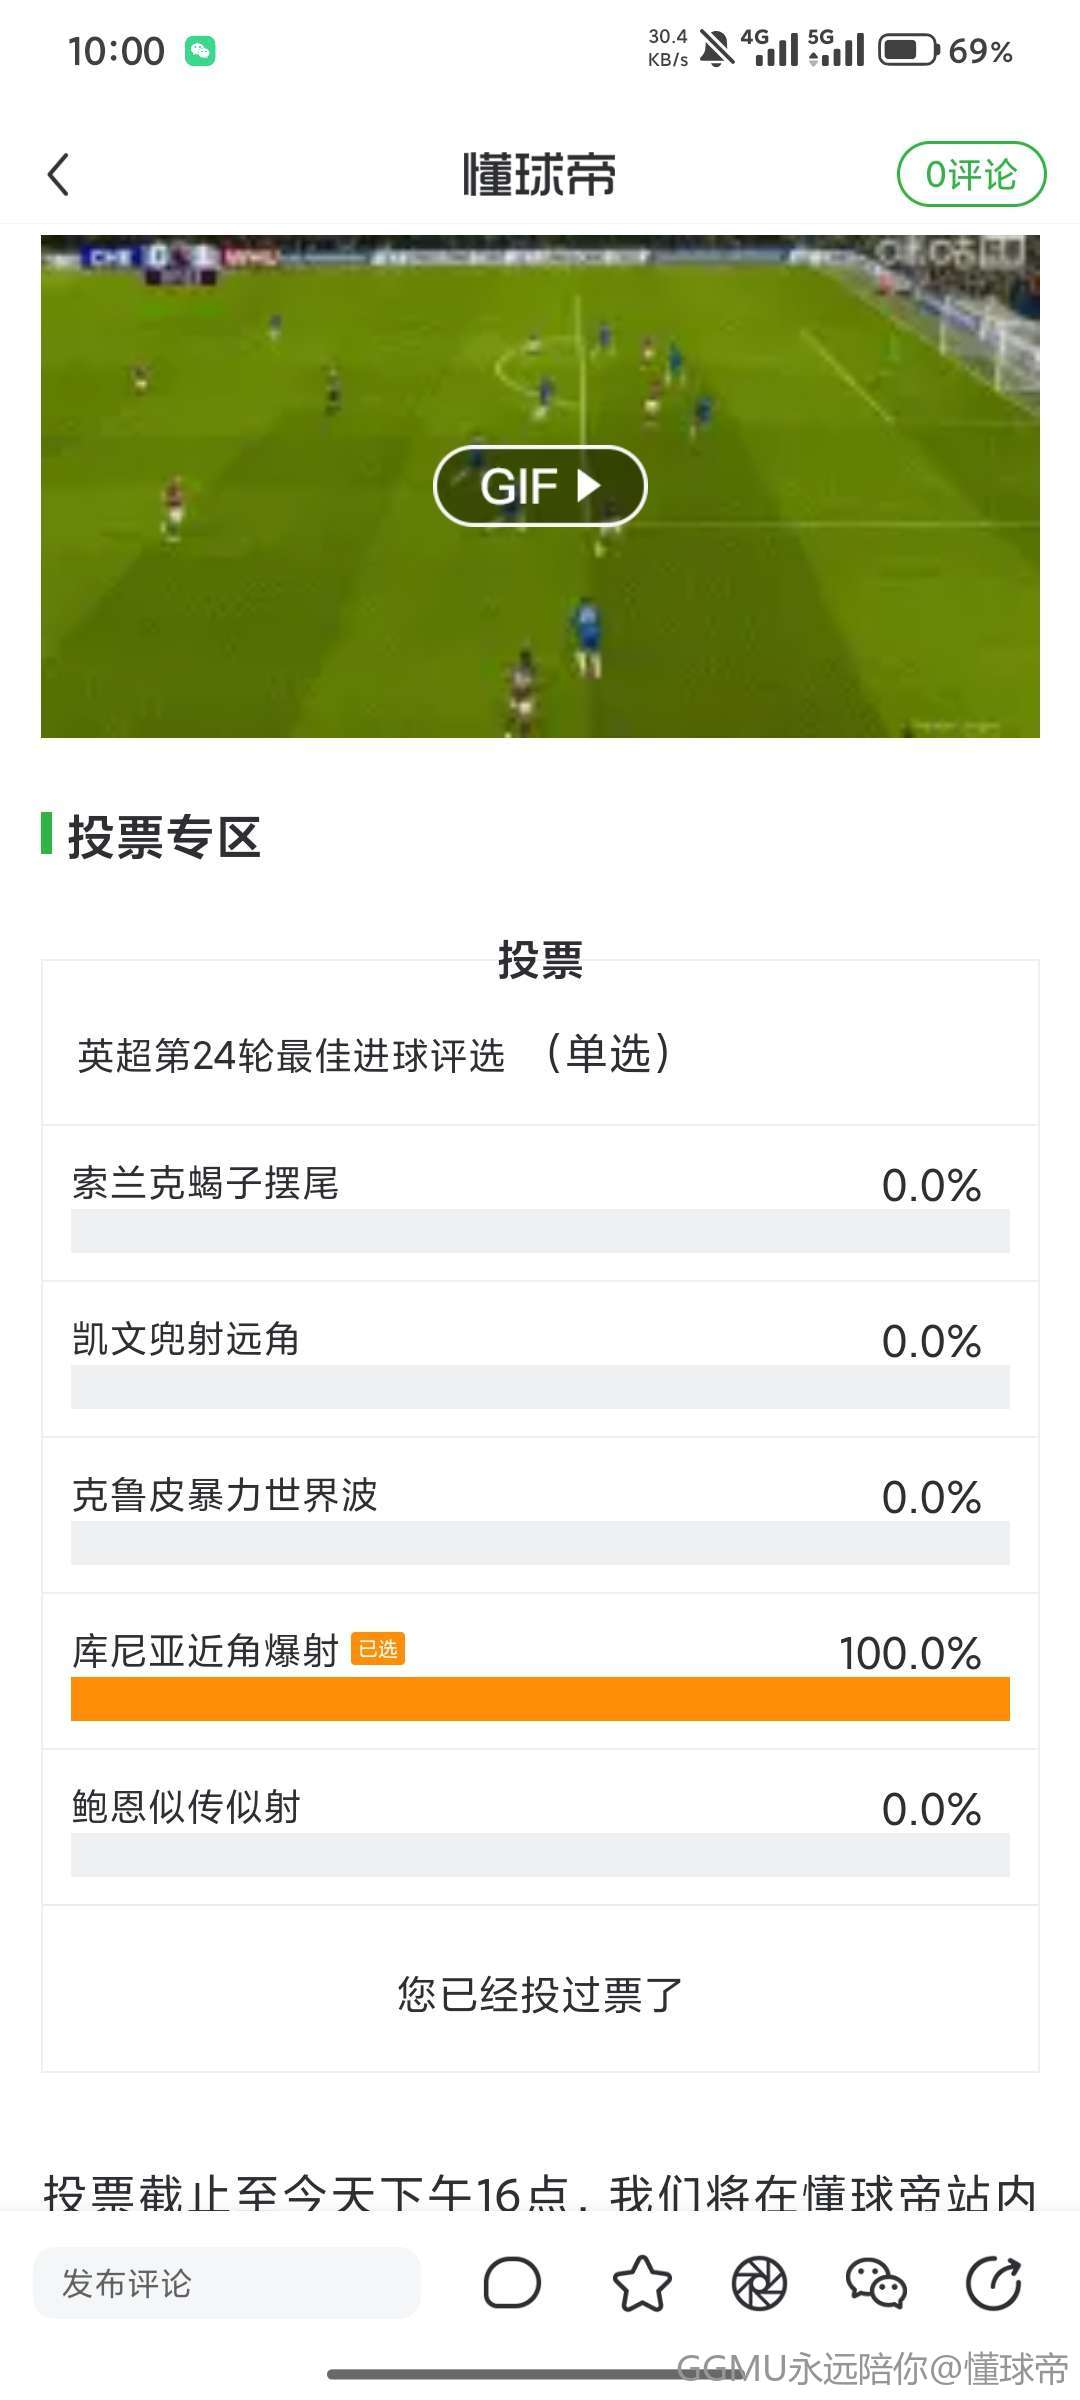
Task: Tap the back arrow icon
Action: coord(59,175)
